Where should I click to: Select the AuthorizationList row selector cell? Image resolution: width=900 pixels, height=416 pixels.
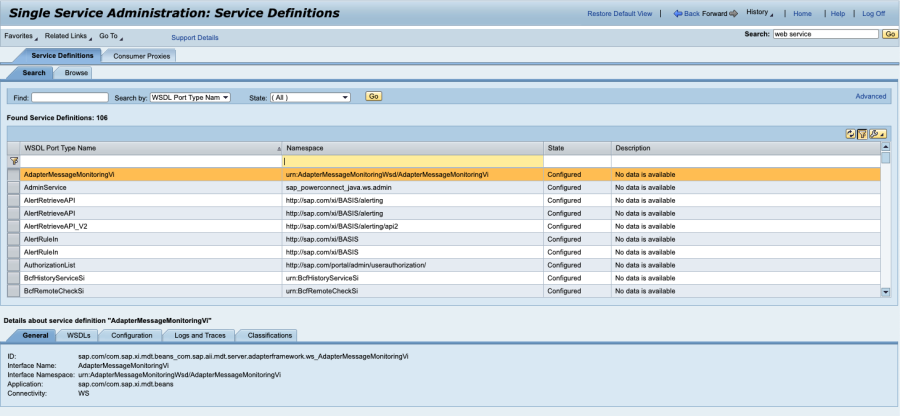pyautogui.click(x=14, y=265)
